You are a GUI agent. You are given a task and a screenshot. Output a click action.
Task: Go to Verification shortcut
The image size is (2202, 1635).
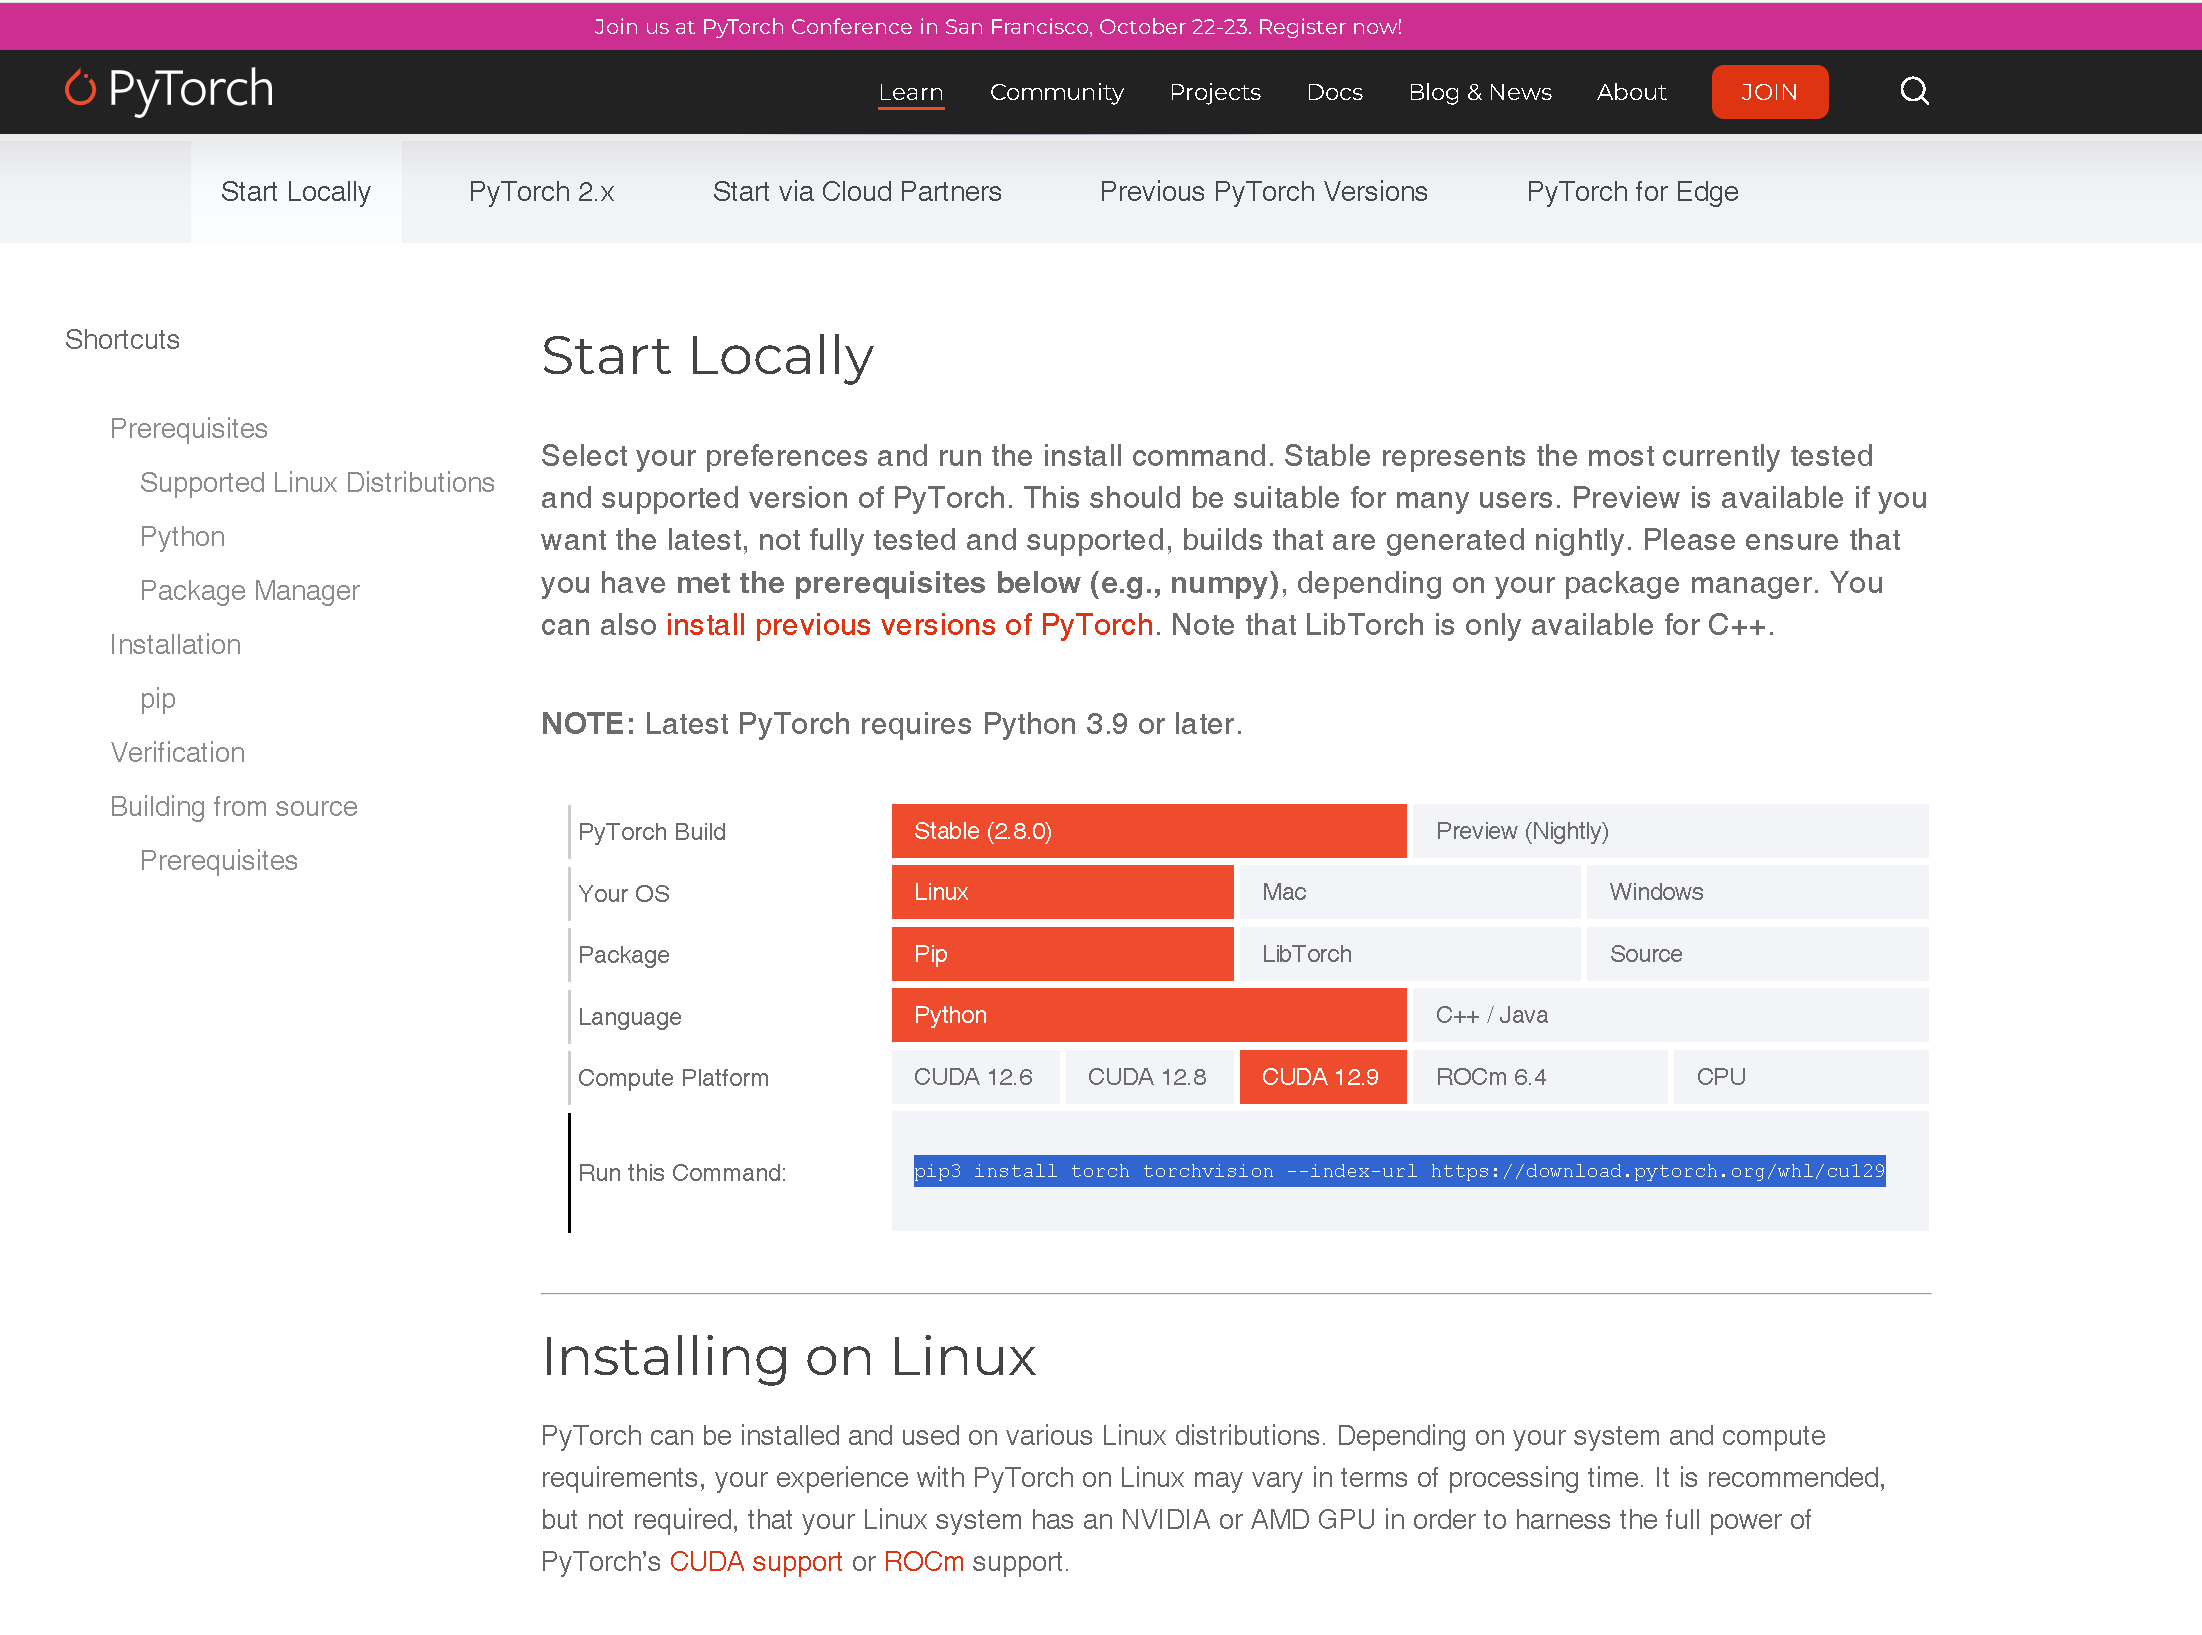pyautogui.click(x=177, y=752)
